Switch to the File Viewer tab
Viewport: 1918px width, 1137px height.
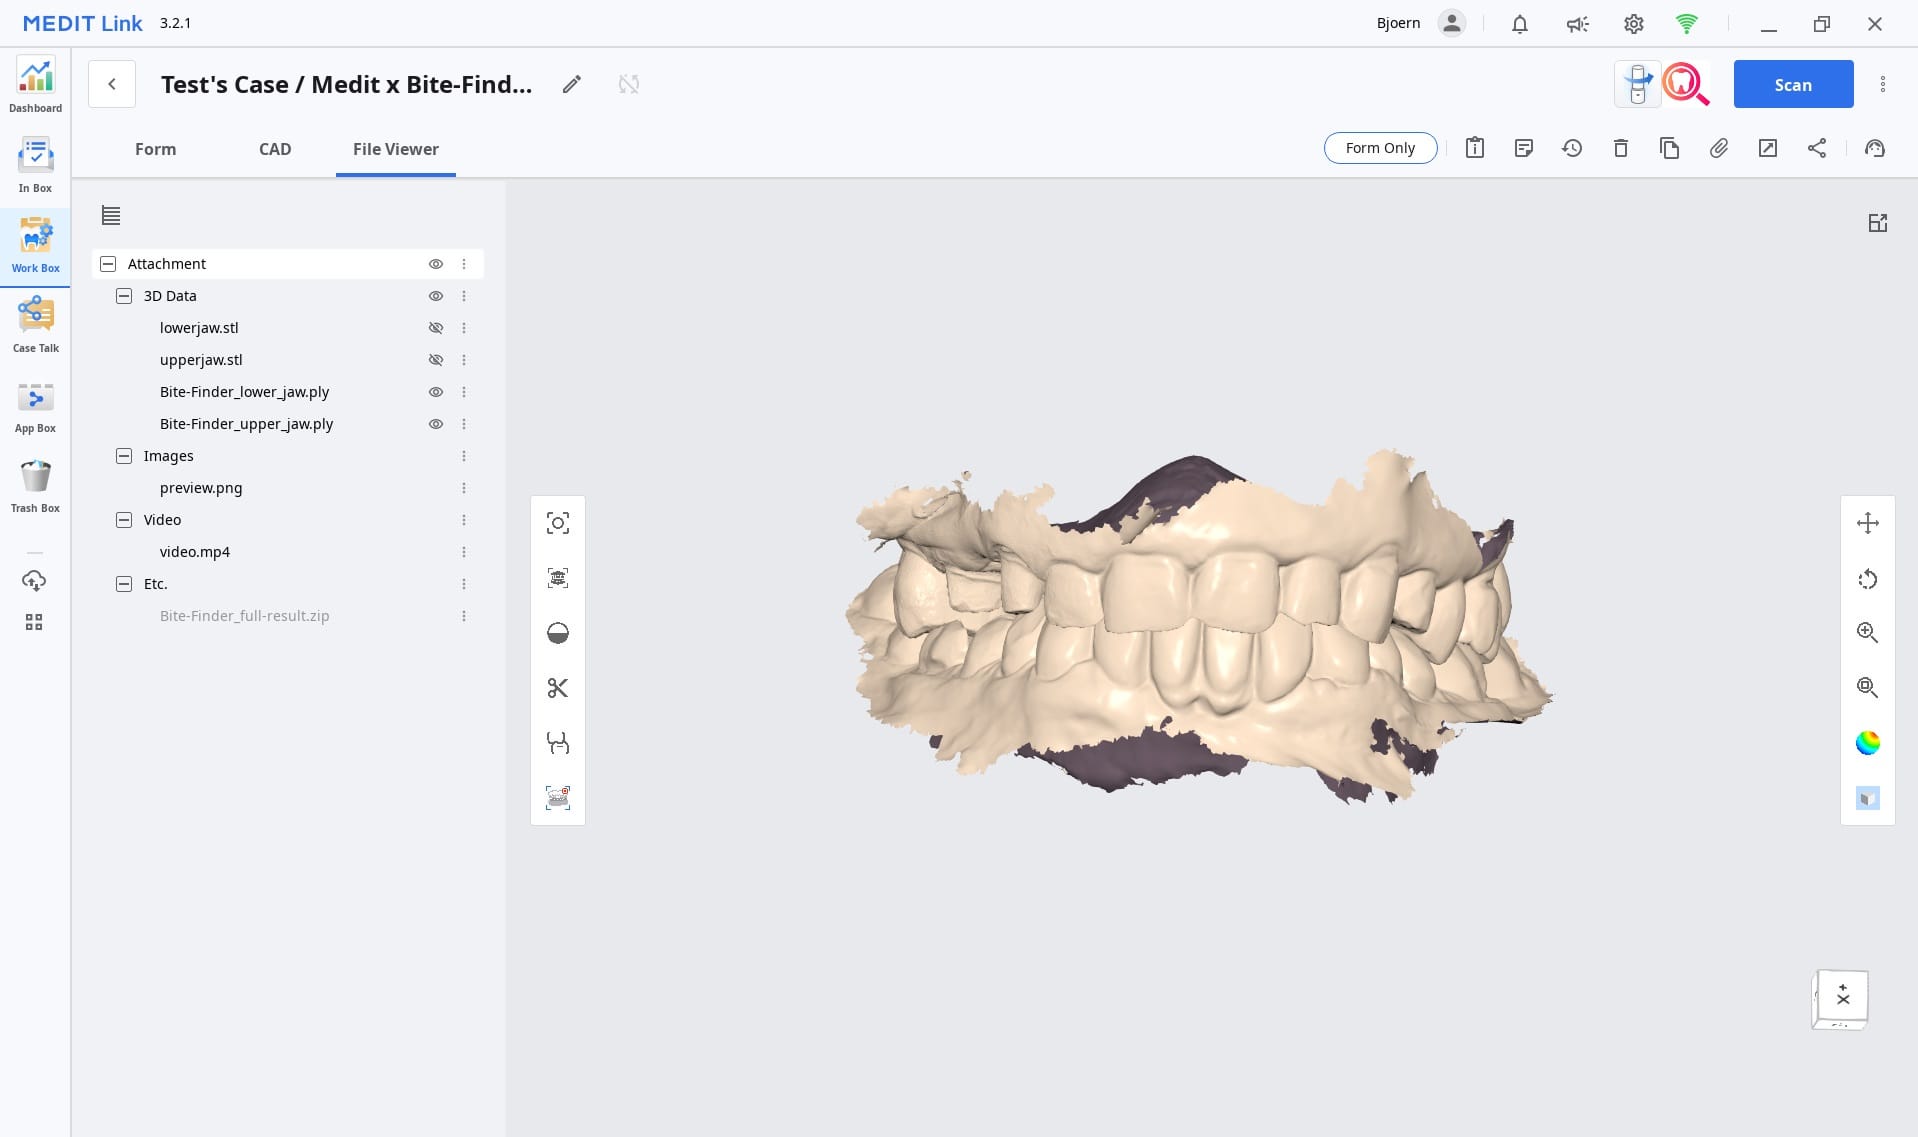pos(396,149)
